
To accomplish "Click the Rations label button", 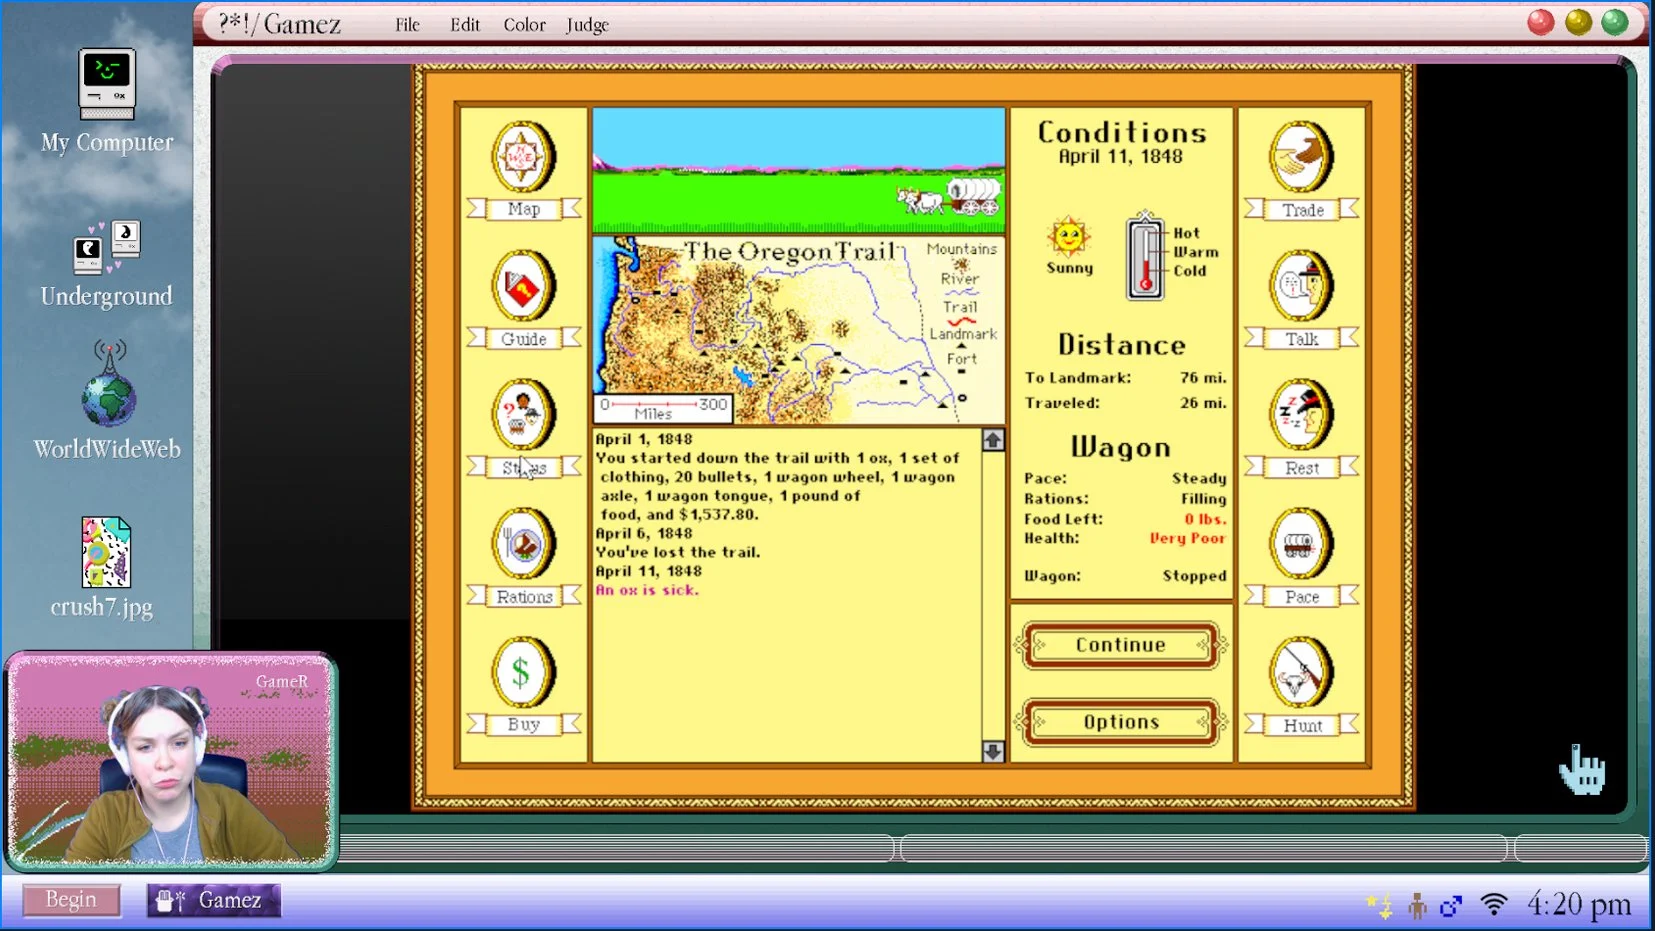I will pyautogui.click(x=524, y=597).
